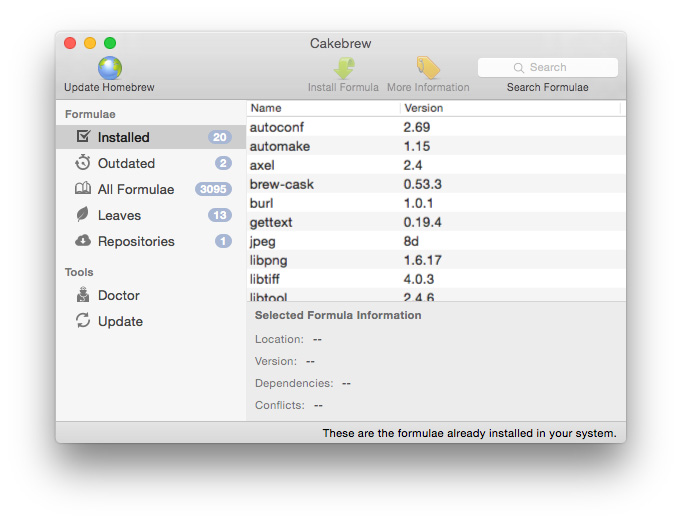
Task: Click version 1.0.1 cell
Action: click(418, 203)
